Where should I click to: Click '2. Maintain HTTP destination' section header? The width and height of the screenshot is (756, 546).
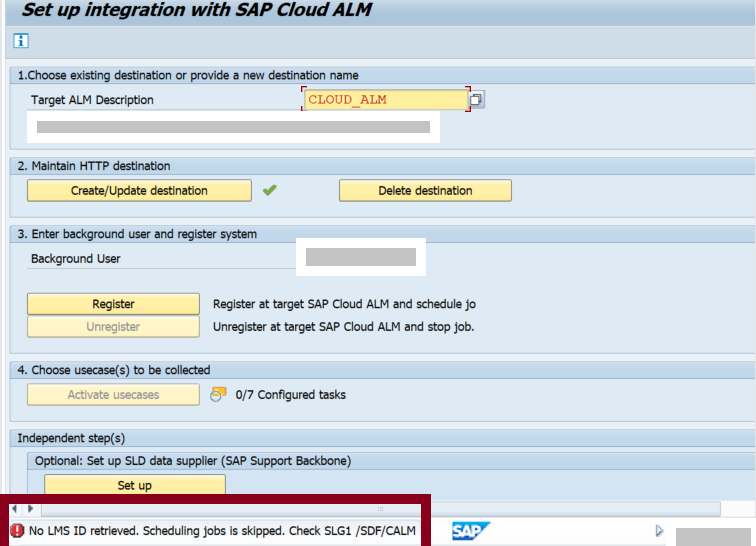click(x=94, y=166)
